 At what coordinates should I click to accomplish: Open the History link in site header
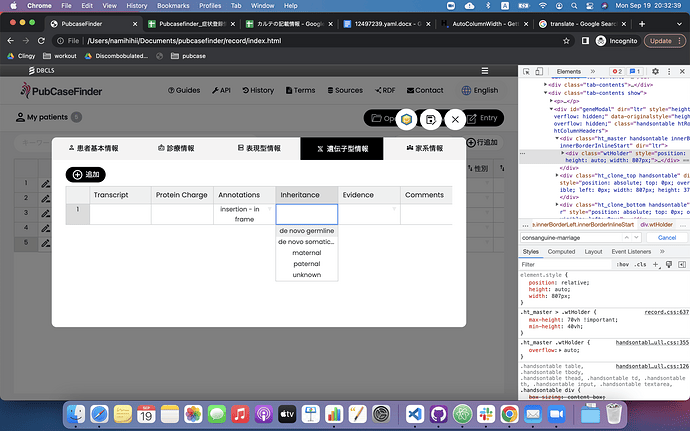click(258, 90)
